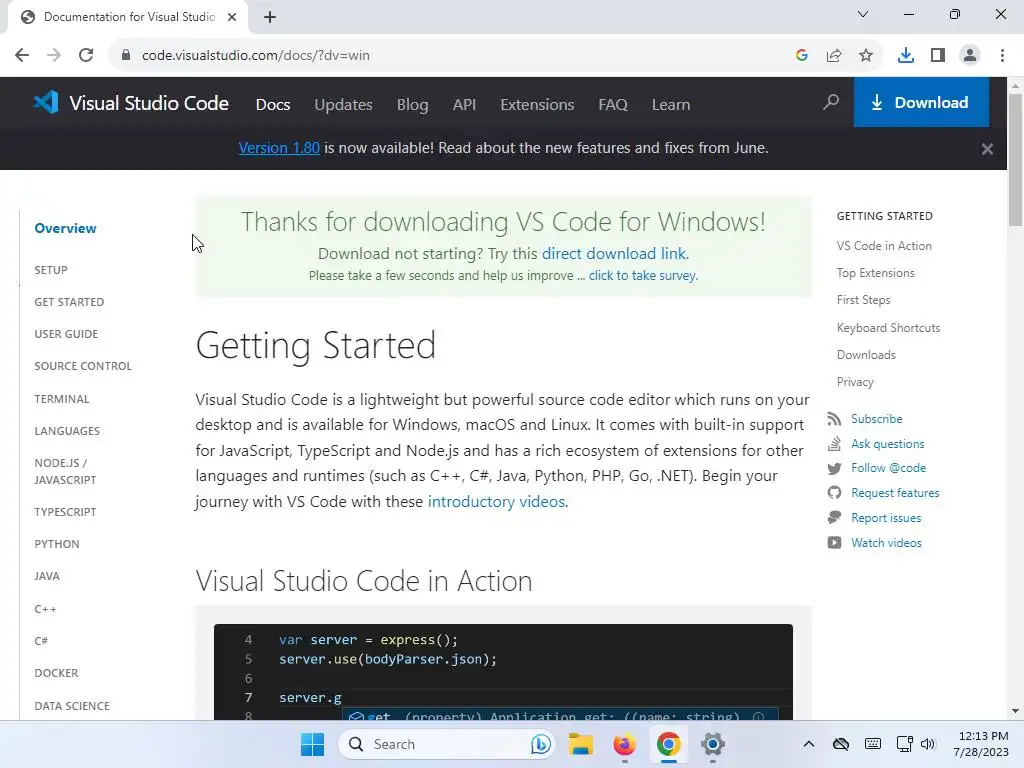Bookmark this page with star icon

click(866, 56)
